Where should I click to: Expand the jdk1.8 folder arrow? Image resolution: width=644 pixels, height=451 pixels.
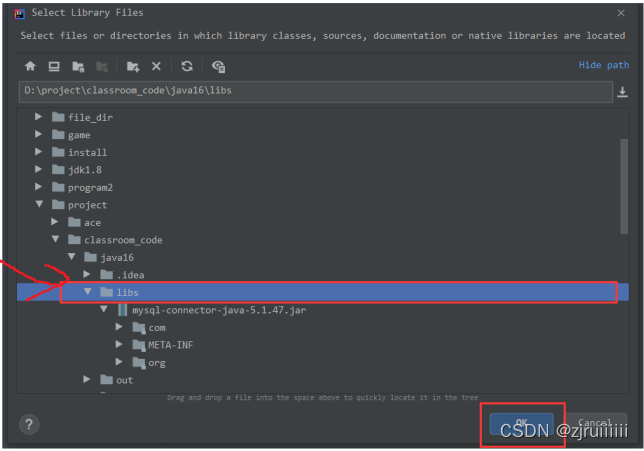38,169
